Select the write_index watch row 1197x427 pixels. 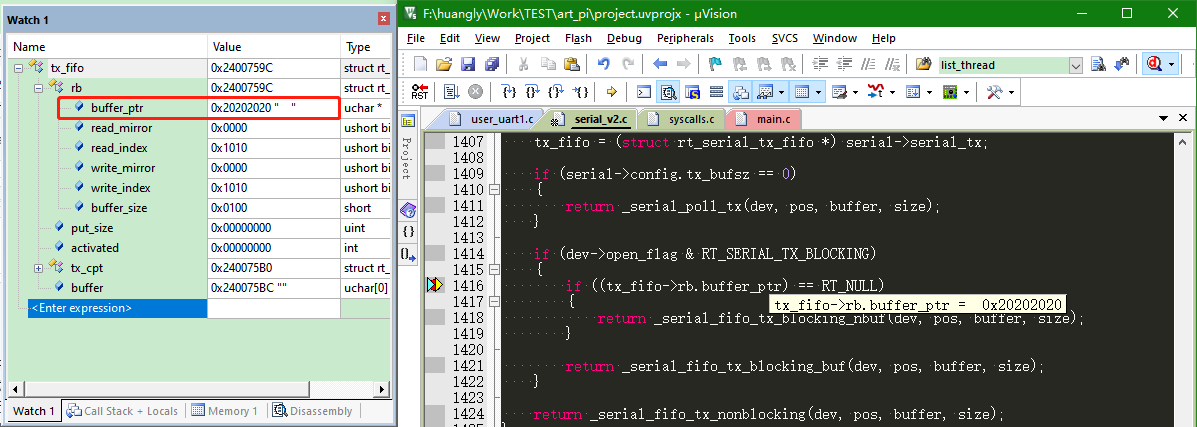(x=198, y=188)
